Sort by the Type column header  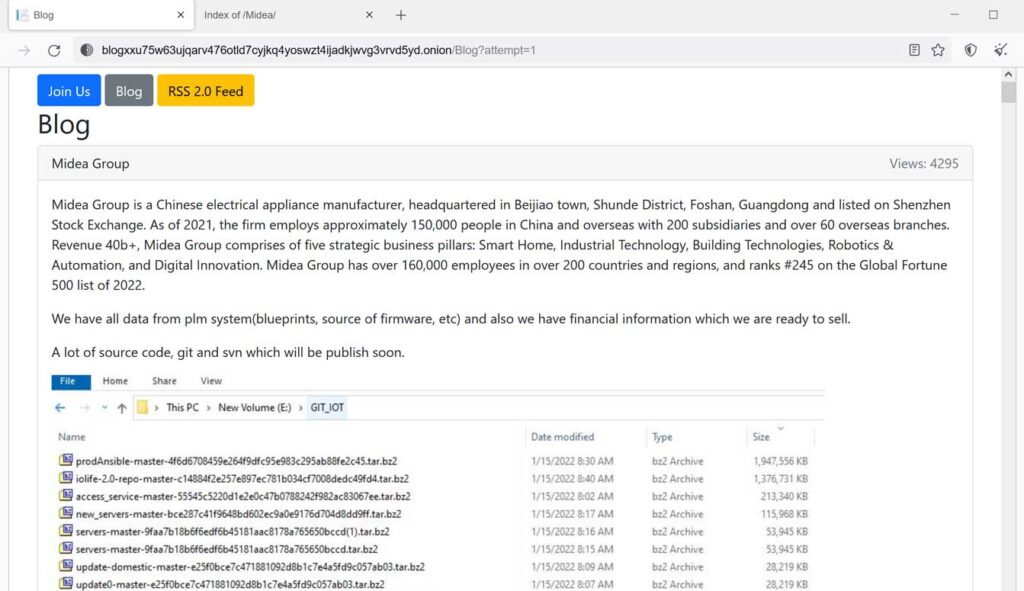[662, 437]
